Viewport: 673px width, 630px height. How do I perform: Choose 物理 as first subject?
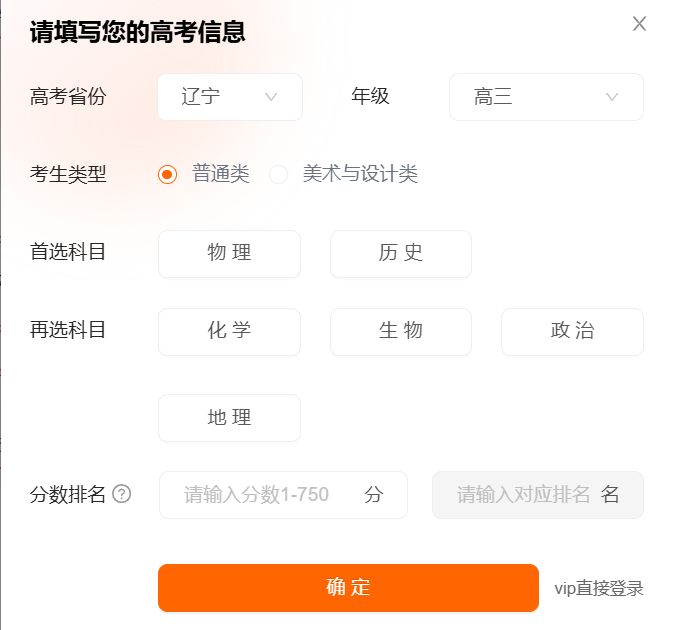click(x=229, y=254)
